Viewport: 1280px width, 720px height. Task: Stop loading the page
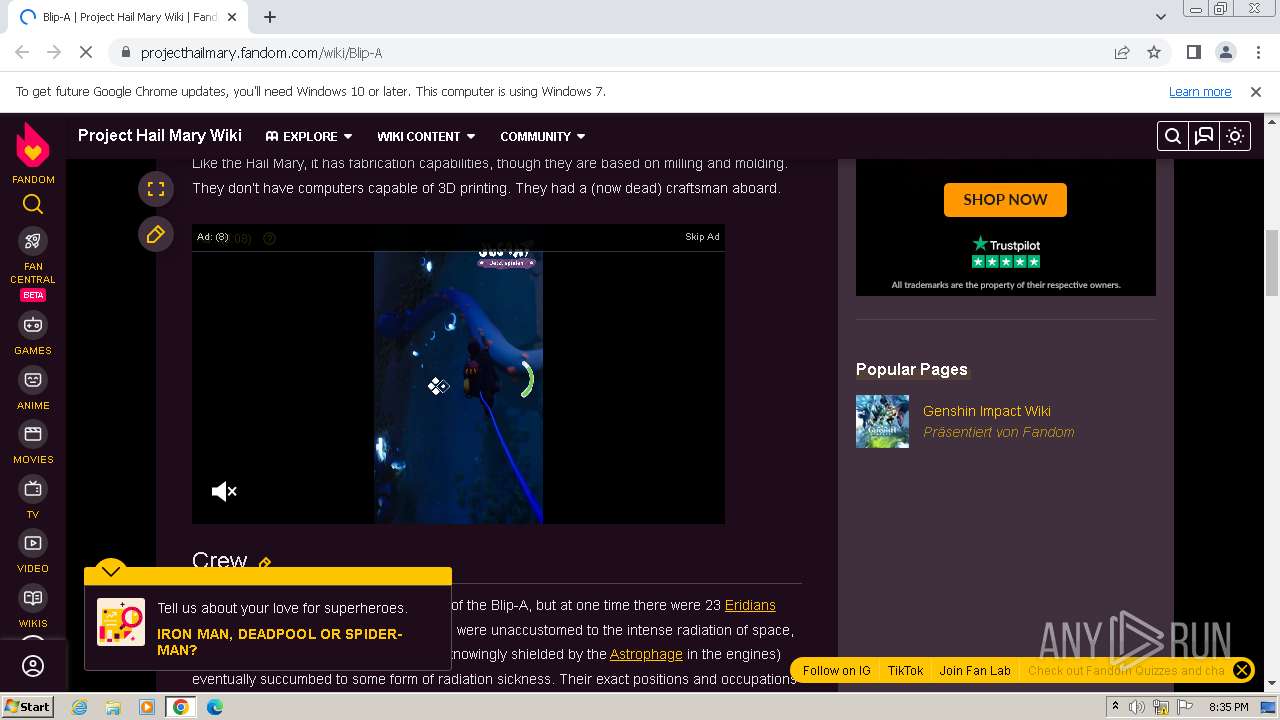click(x=86, y=52)
